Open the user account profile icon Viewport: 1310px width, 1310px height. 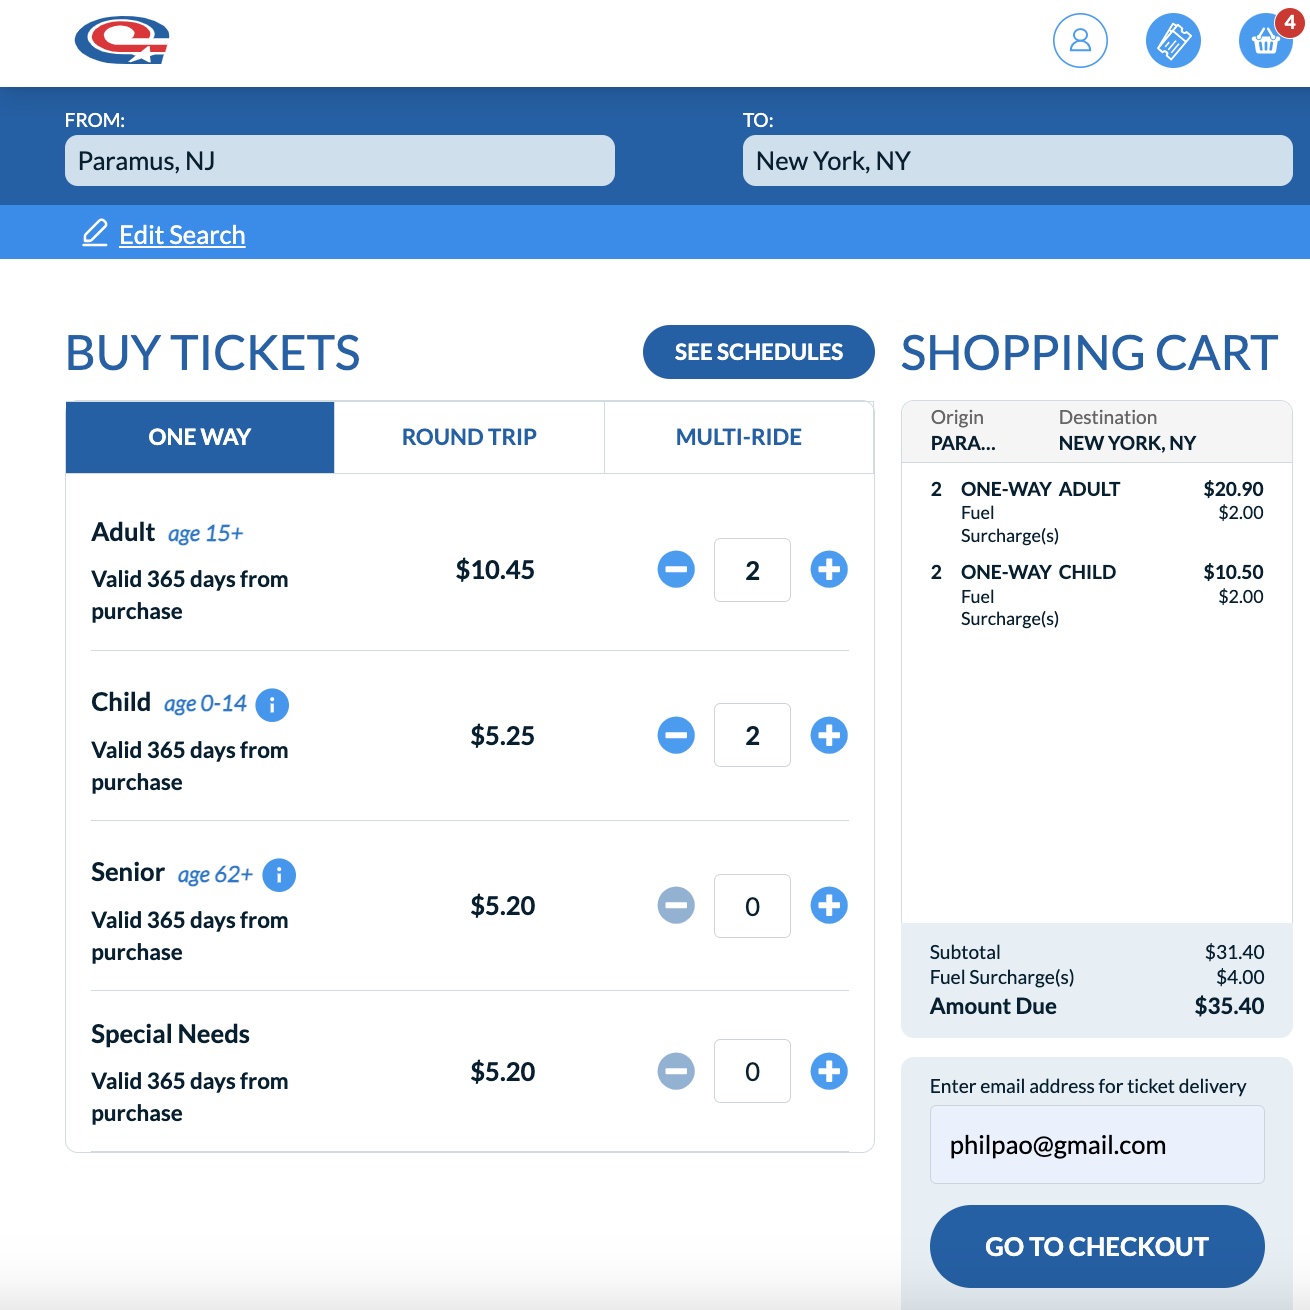(x=1080, y=41)
